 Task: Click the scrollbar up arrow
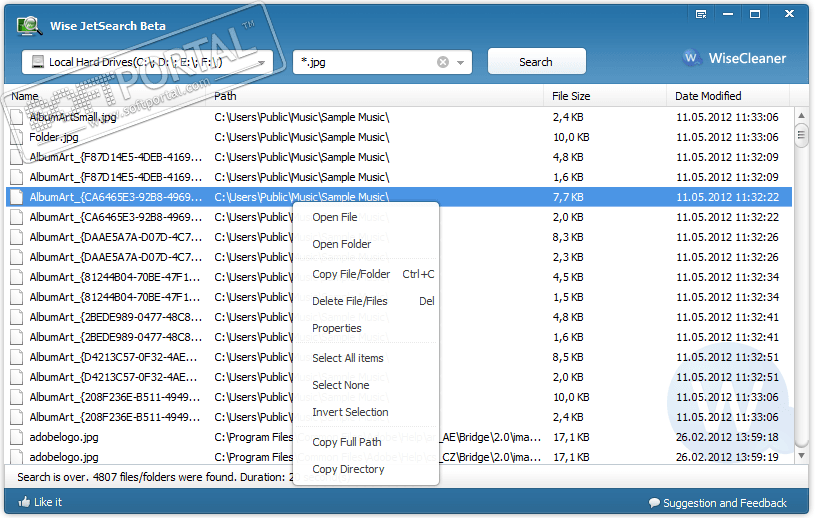coord(801,115)
